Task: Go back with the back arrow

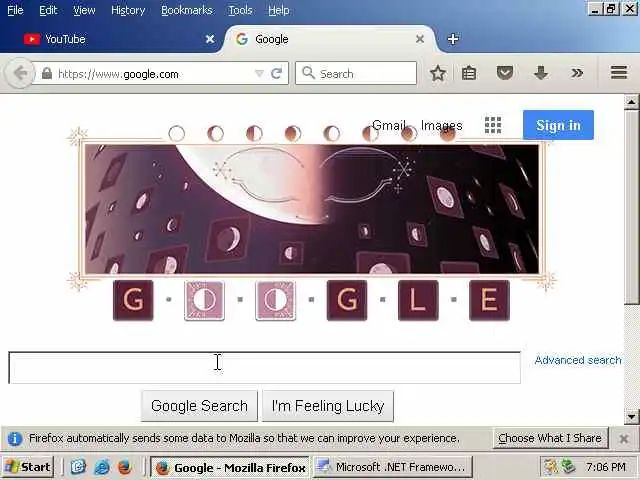Action: point(19,73)
